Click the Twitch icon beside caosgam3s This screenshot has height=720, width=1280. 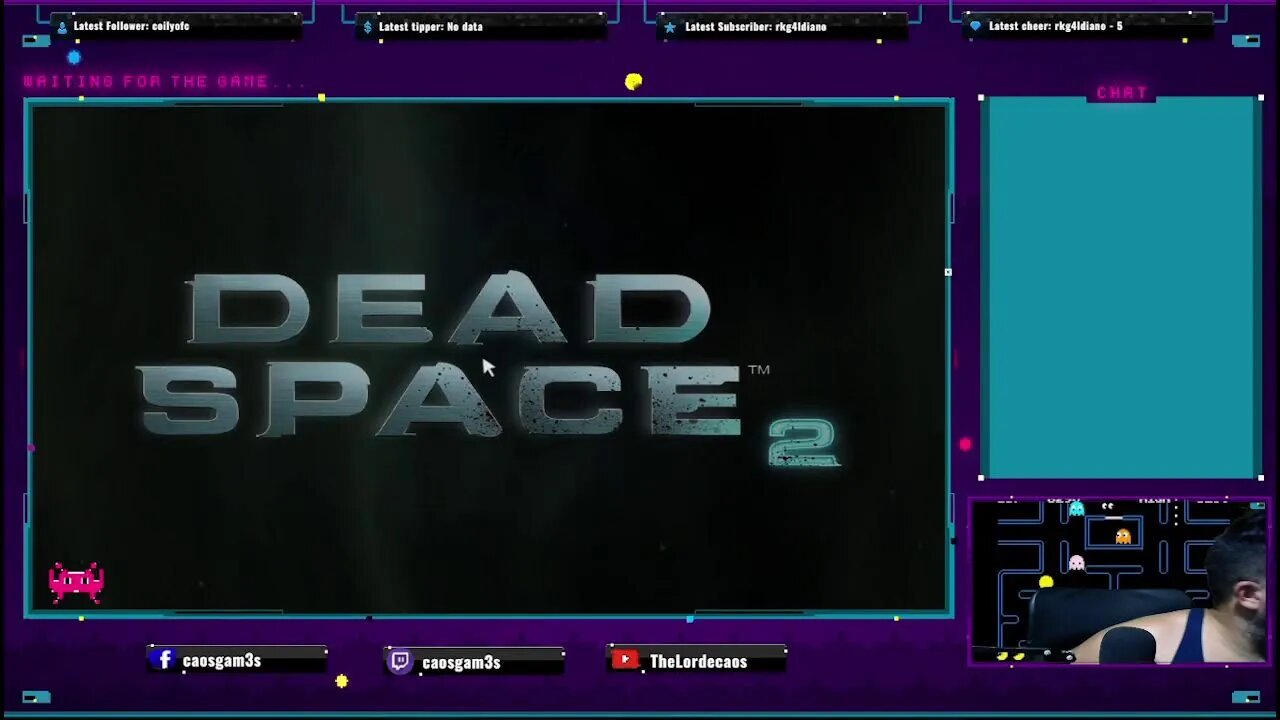tap(400, 662)
